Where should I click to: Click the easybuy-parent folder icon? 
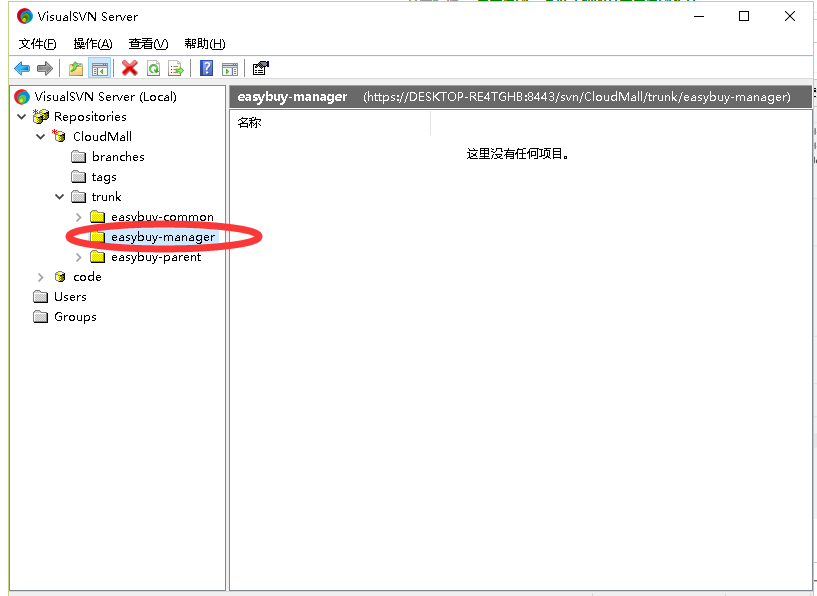97,257
